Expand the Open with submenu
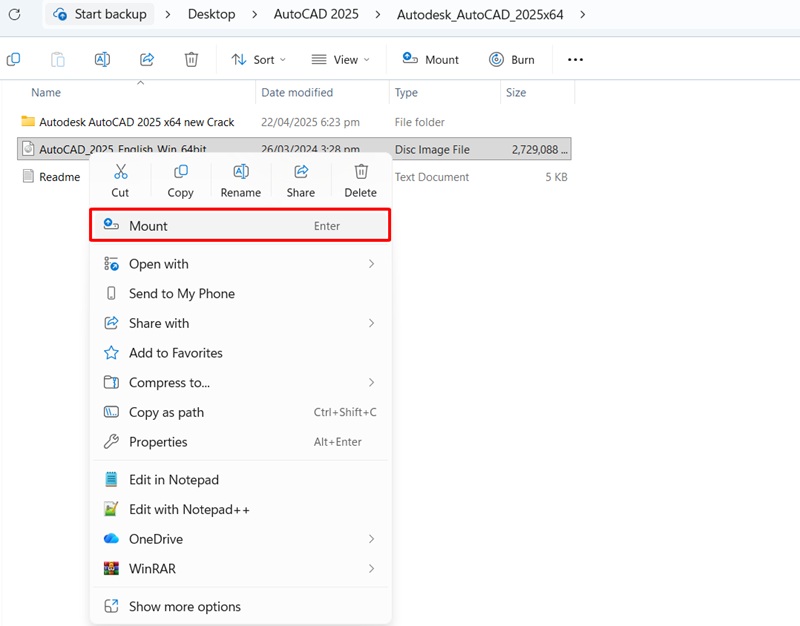Image resolution: width=800 pixels, height=626 pixels. pyautogui.click(x=160, y=264)
